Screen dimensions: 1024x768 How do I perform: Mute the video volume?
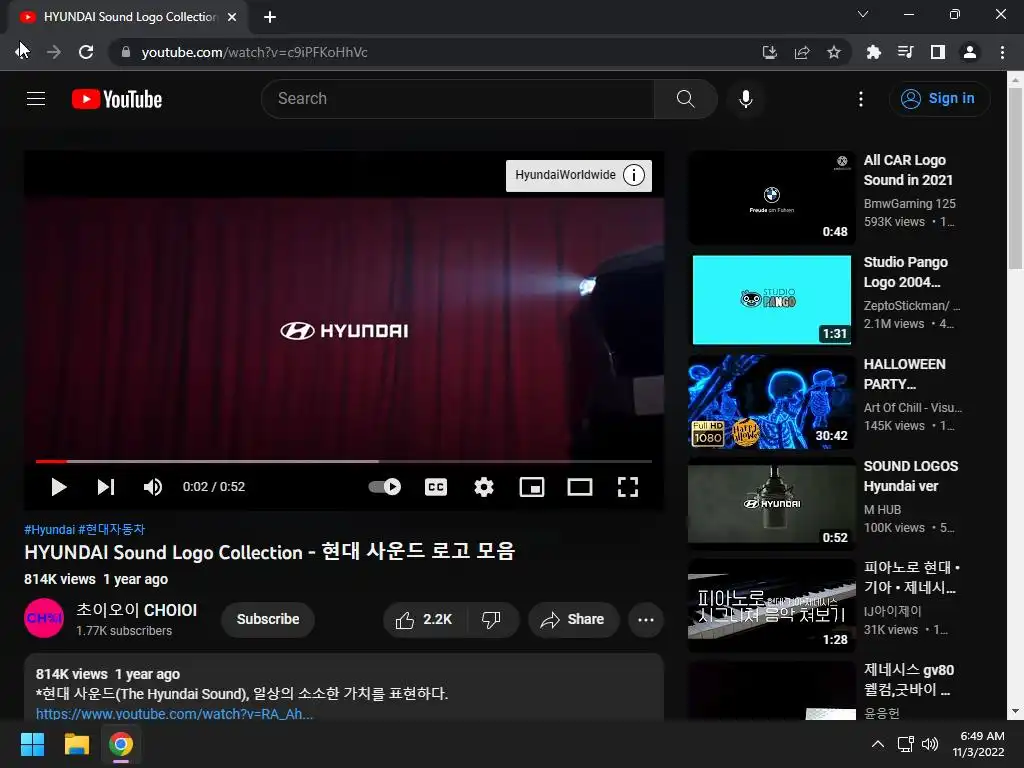tap(153, 487)
